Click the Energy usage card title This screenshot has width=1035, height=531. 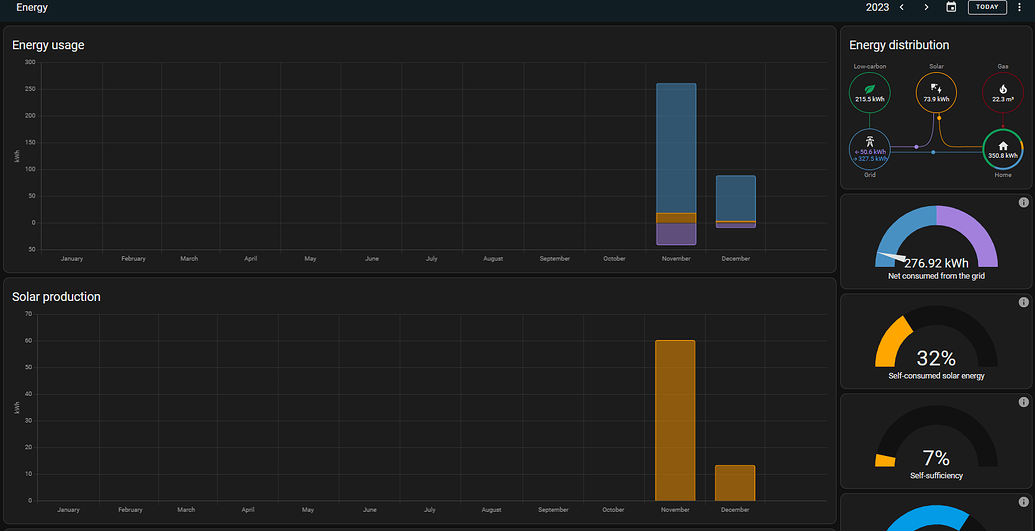pos(48,45)
